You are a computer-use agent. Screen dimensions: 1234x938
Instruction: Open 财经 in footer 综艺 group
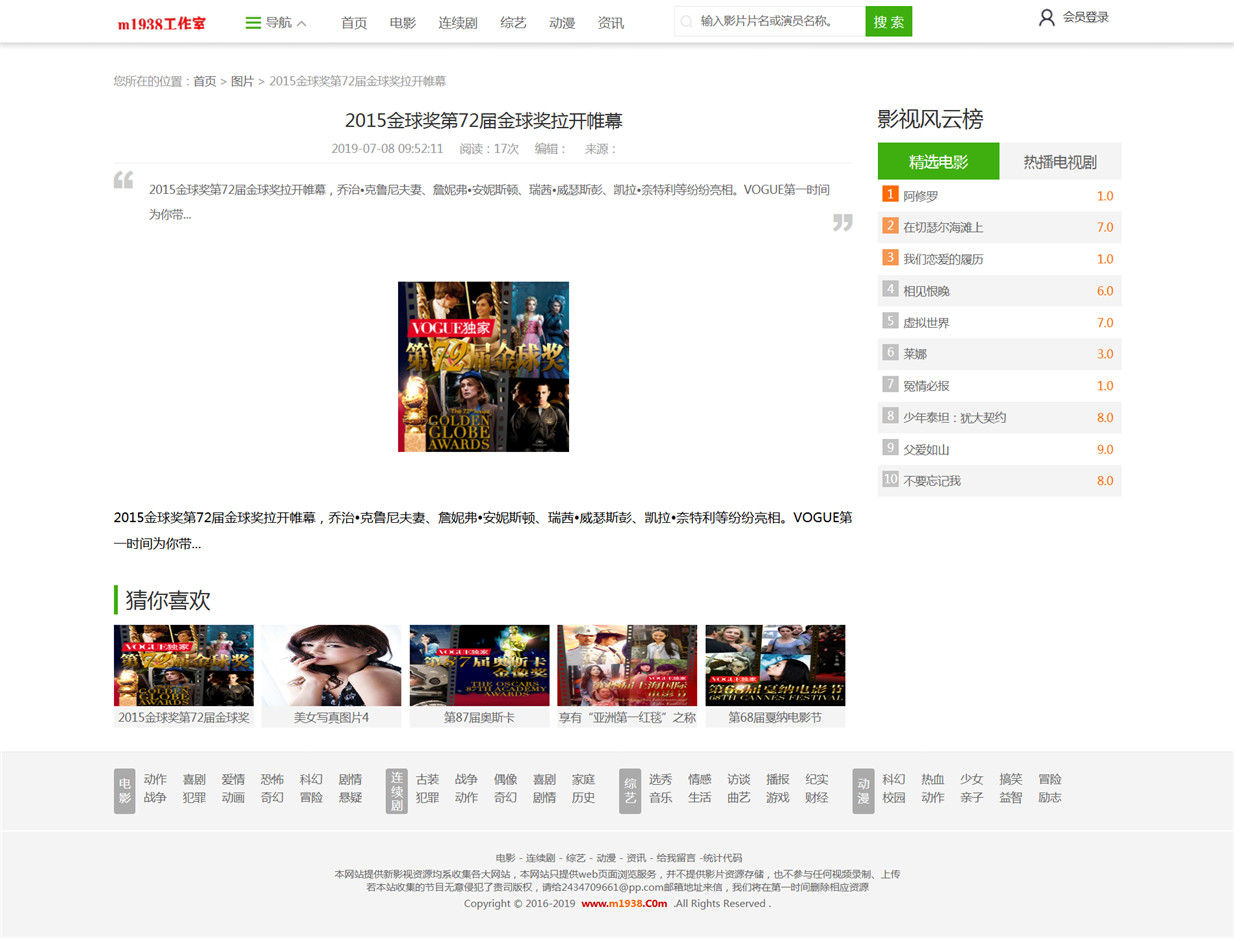(816, 798)
